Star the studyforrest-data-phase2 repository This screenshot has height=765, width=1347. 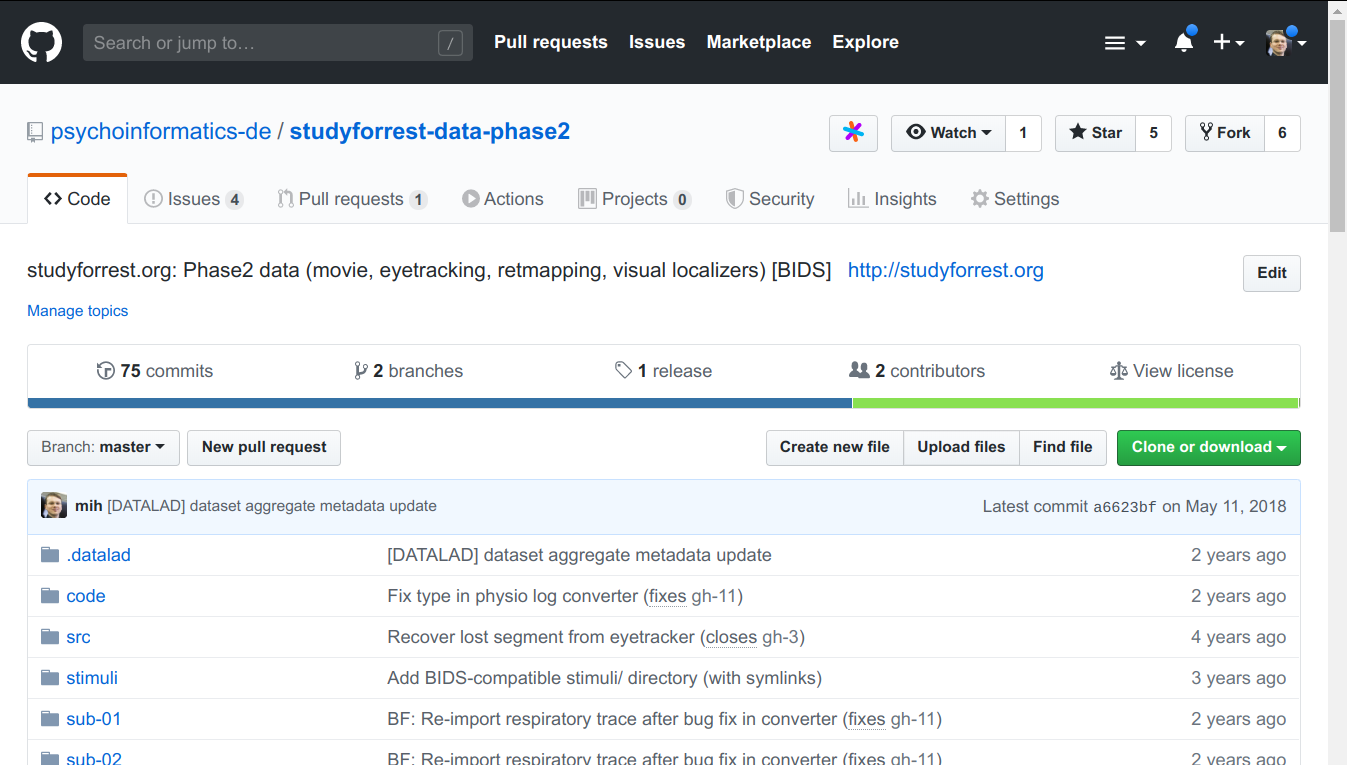tap(1096, 133)
